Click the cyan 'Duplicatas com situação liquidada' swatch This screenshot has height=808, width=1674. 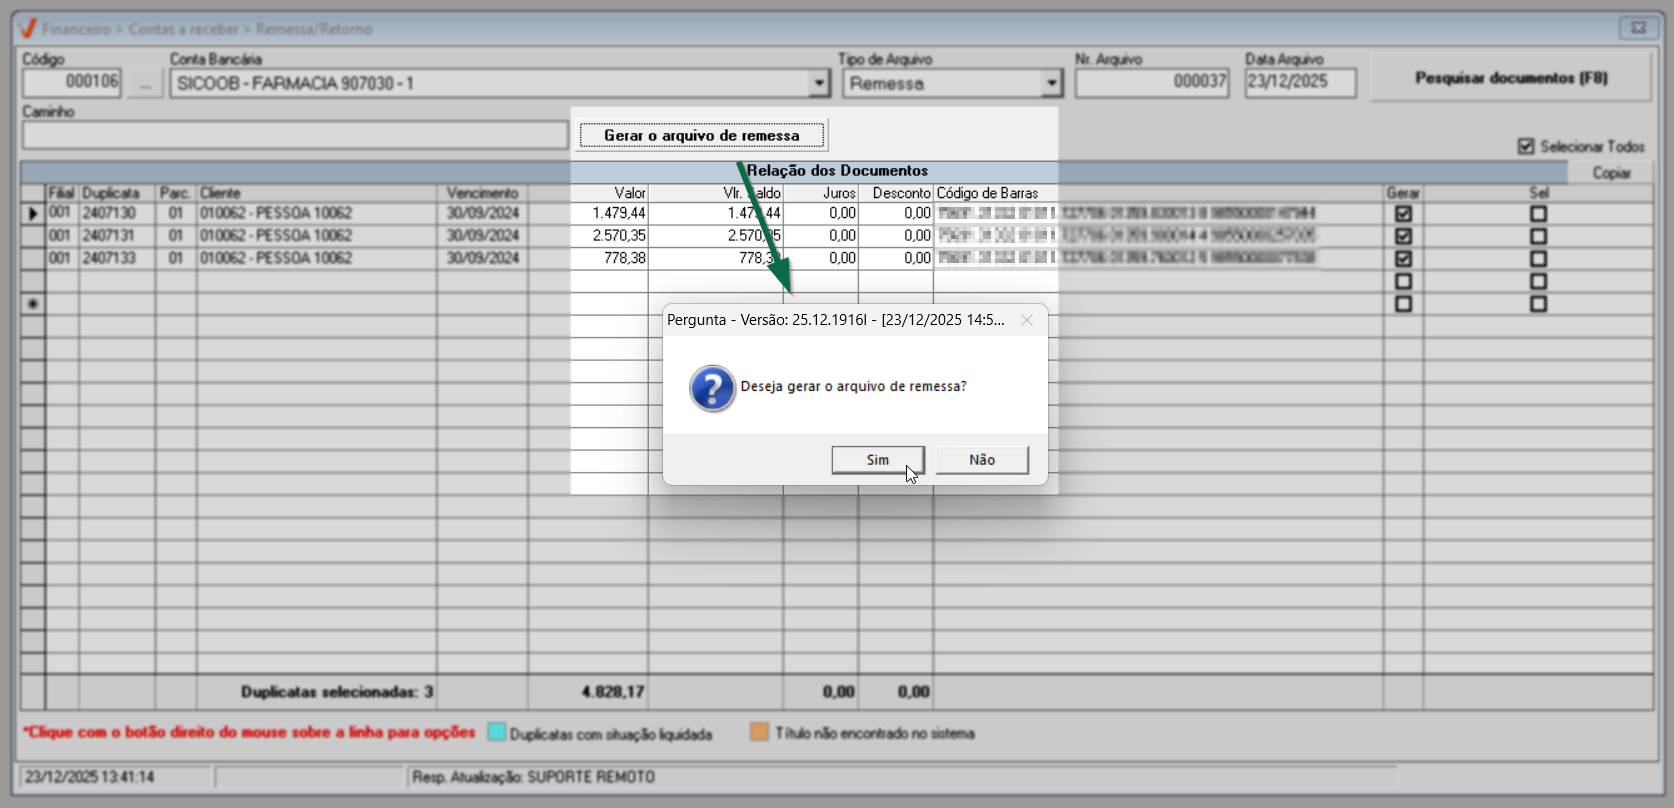[496, 732]
